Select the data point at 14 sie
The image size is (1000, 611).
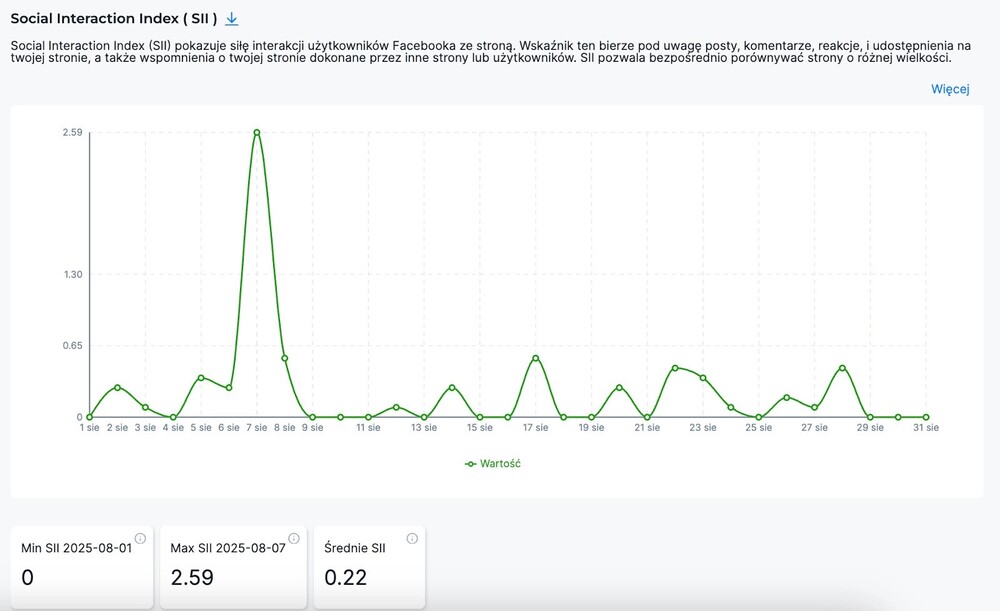(x=452, y=387)
